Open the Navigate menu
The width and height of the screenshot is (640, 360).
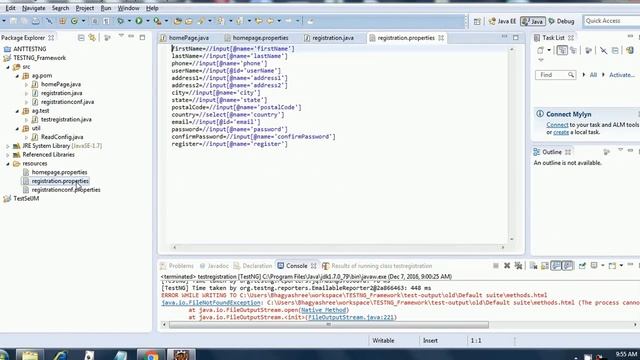[x=33, y=8]
